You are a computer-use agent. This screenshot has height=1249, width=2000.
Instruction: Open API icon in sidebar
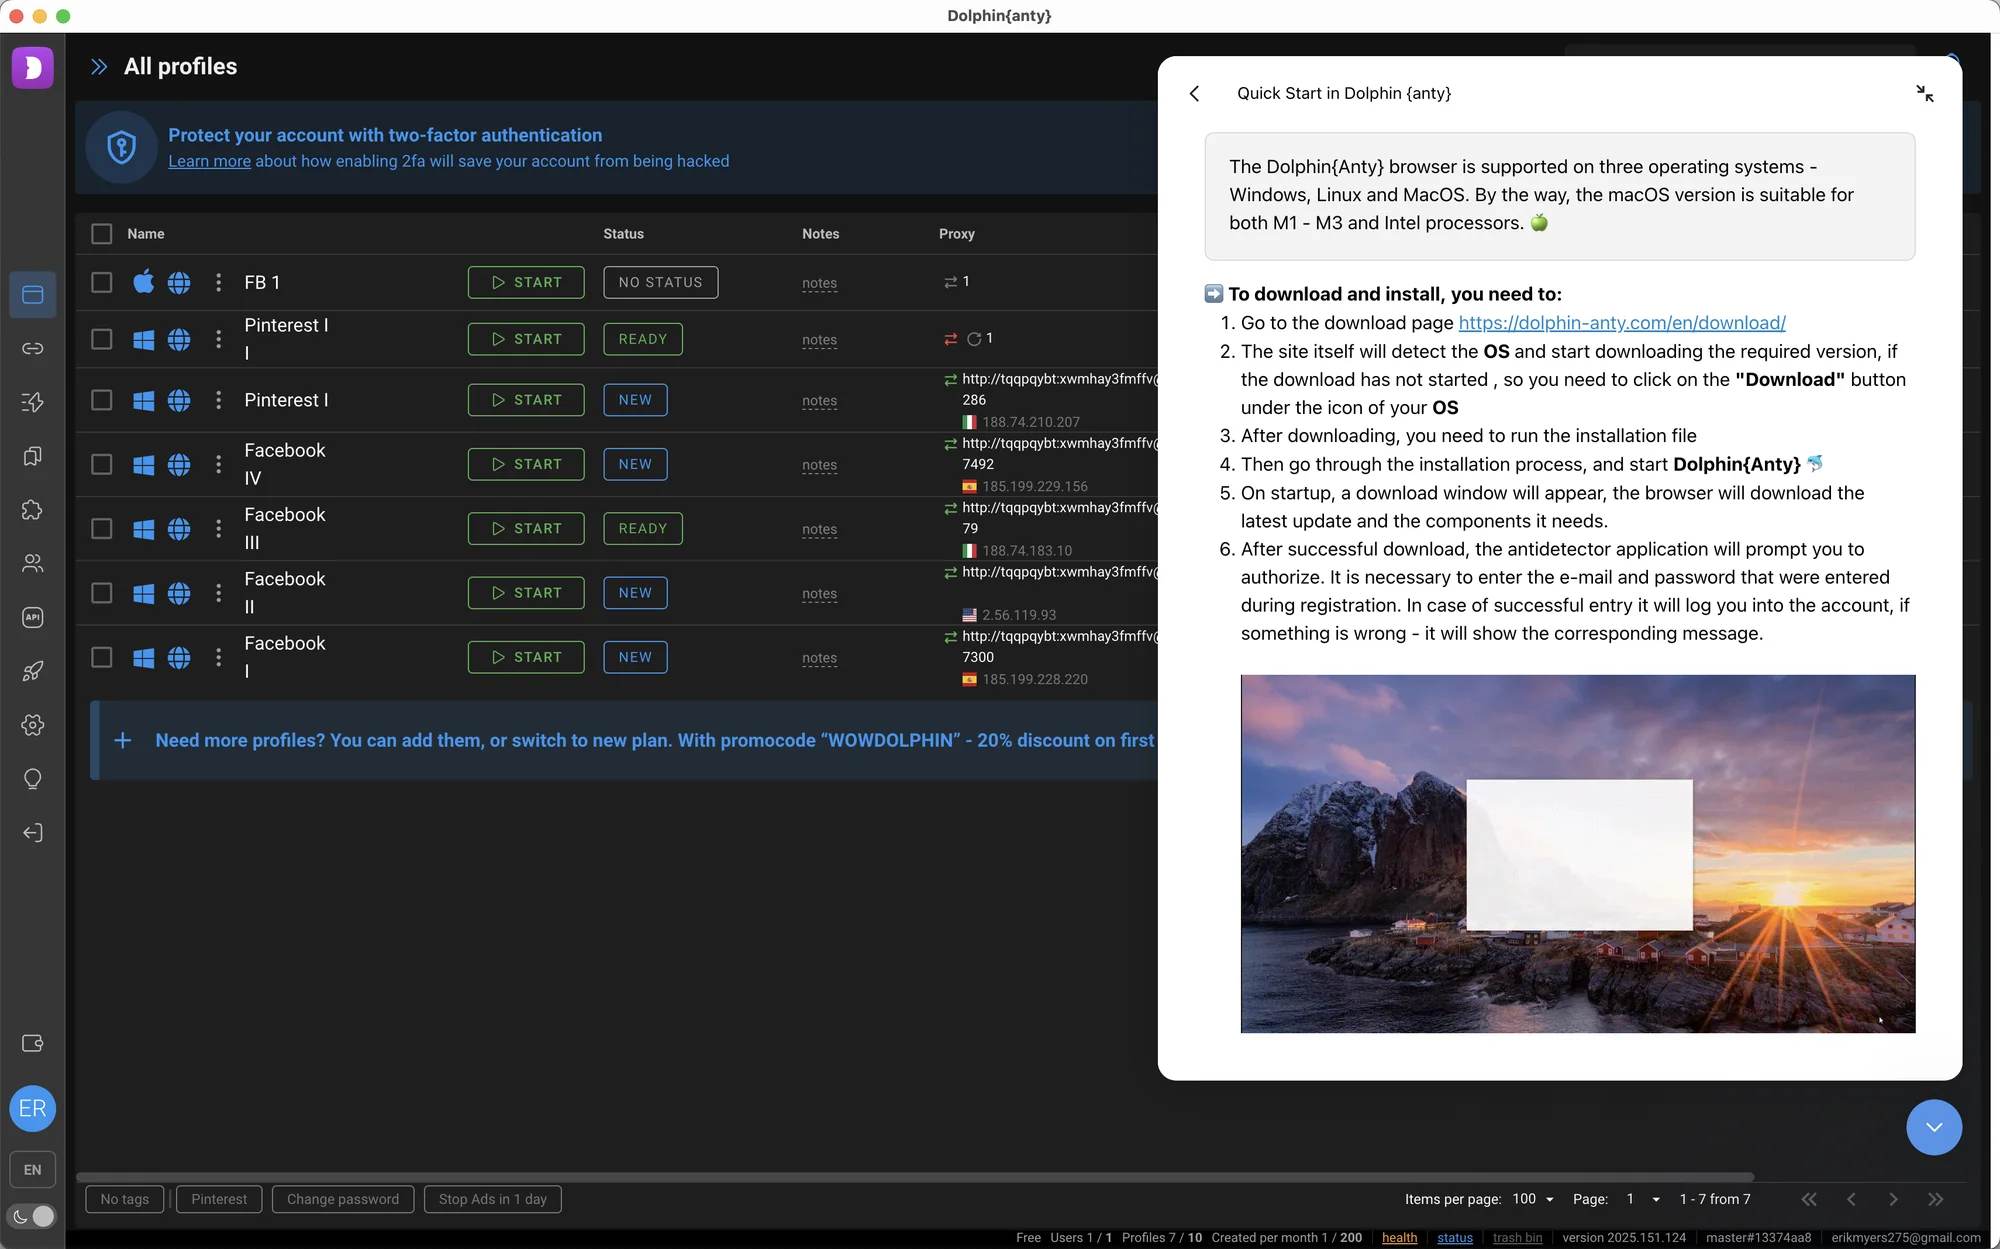(x=32, y=617)
